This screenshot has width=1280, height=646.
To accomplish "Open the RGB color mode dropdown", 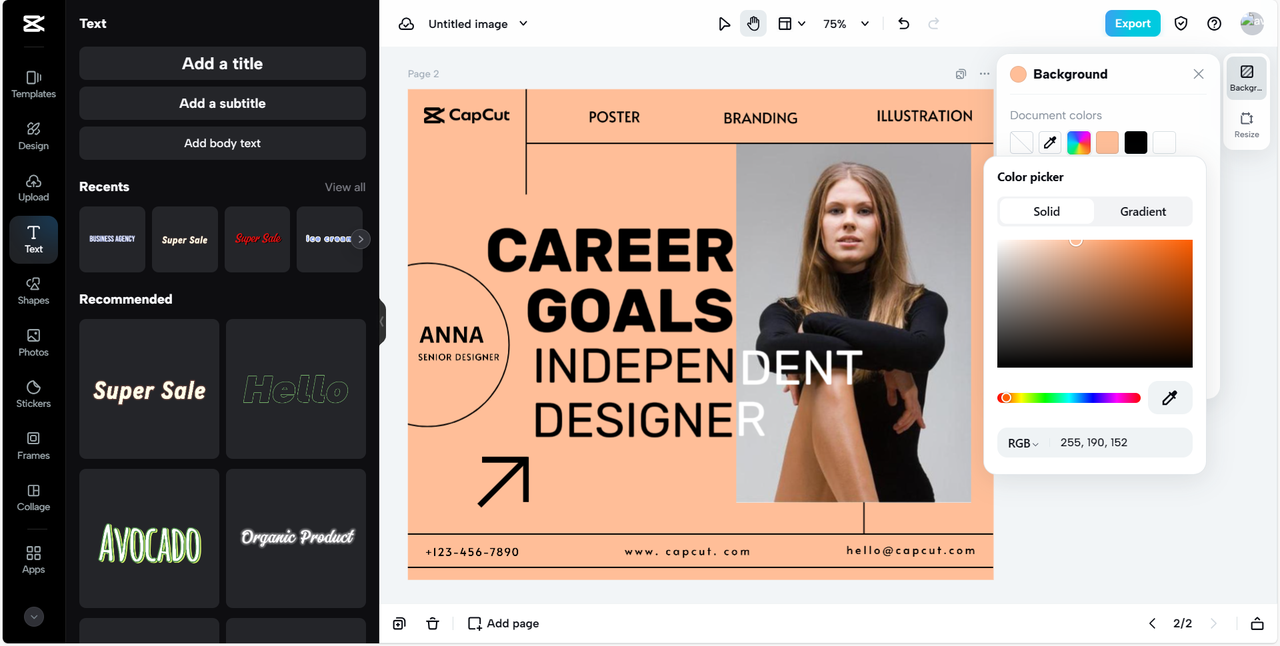I will click(x=1023, y=443).
